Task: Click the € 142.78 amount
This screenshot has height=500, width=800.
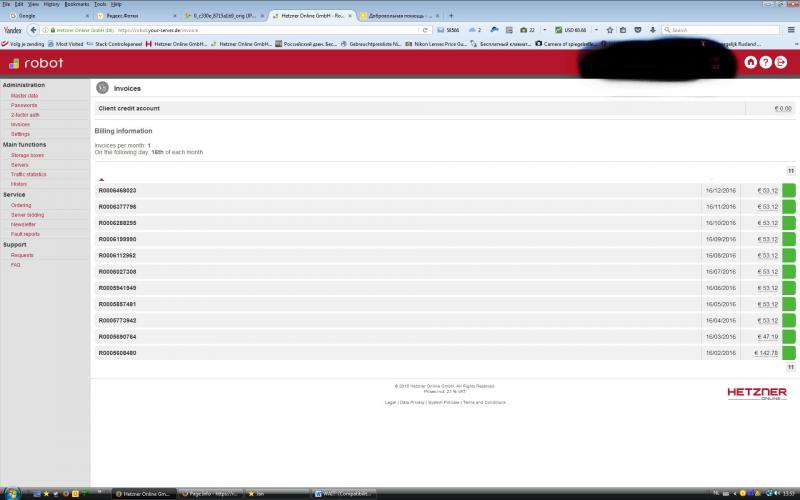Action: click(x=766, y=353)
